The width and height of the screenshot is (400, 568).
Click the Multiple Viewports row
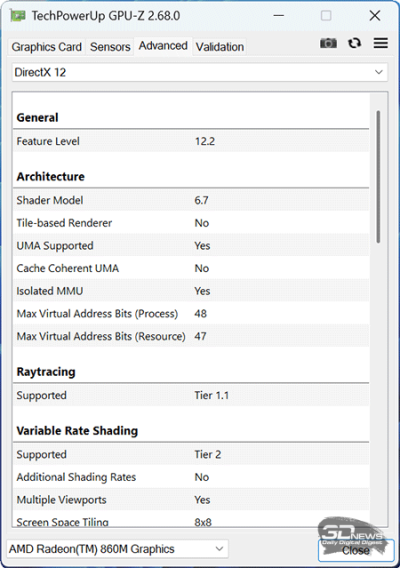point(191,500)
